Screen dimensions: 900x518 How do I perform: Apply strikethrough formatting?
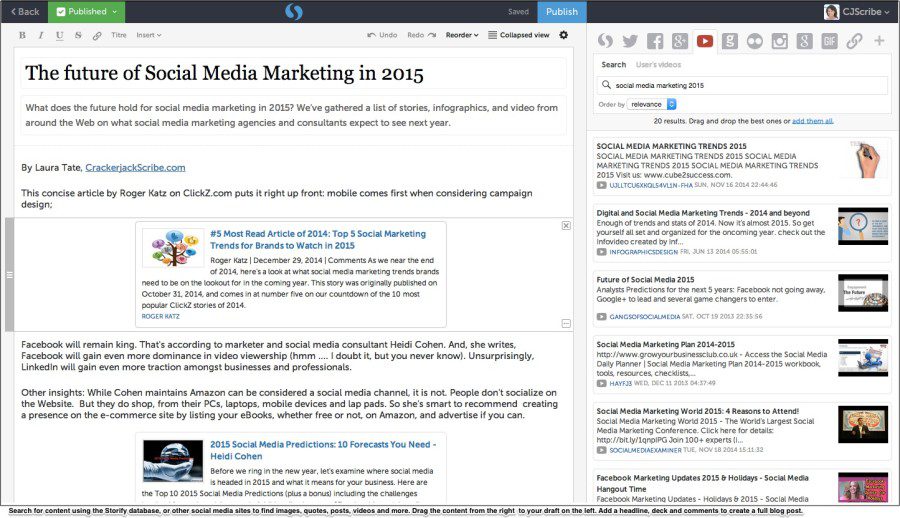click(x=78, y=35)
